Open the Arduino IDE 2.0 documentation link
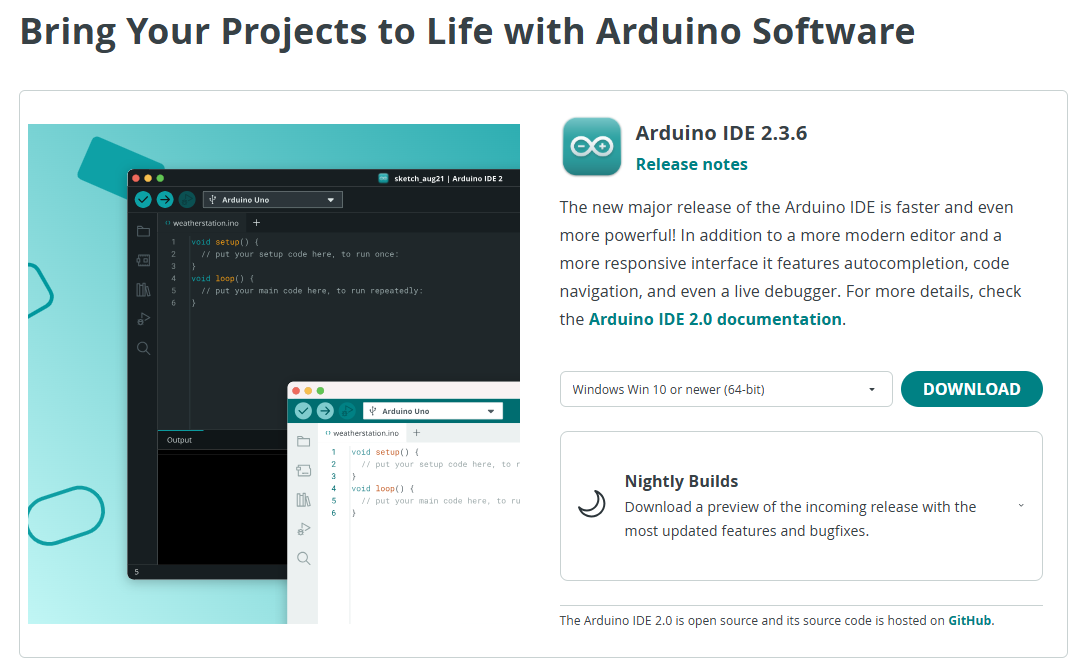Viewport: 1090px width, 669px height. pos(714,319)
